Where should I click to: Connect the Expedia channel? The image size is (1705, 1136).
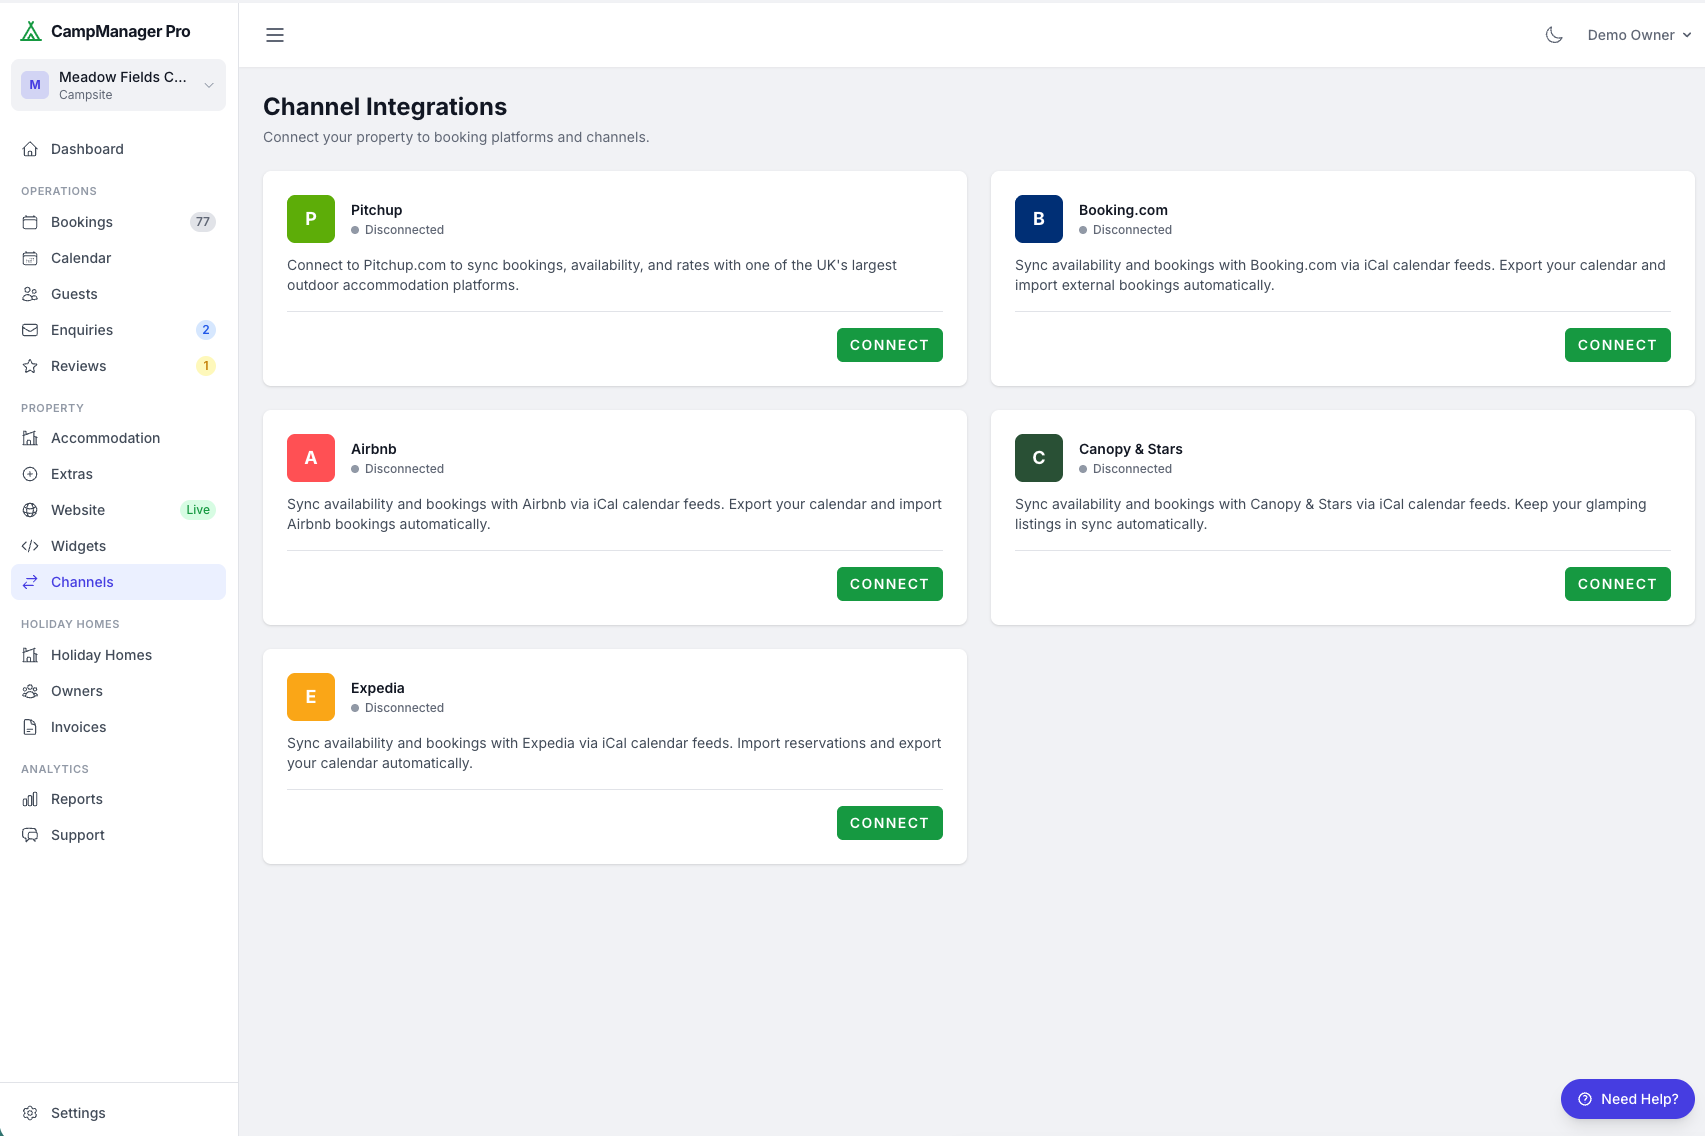click(x=890, y=823)
